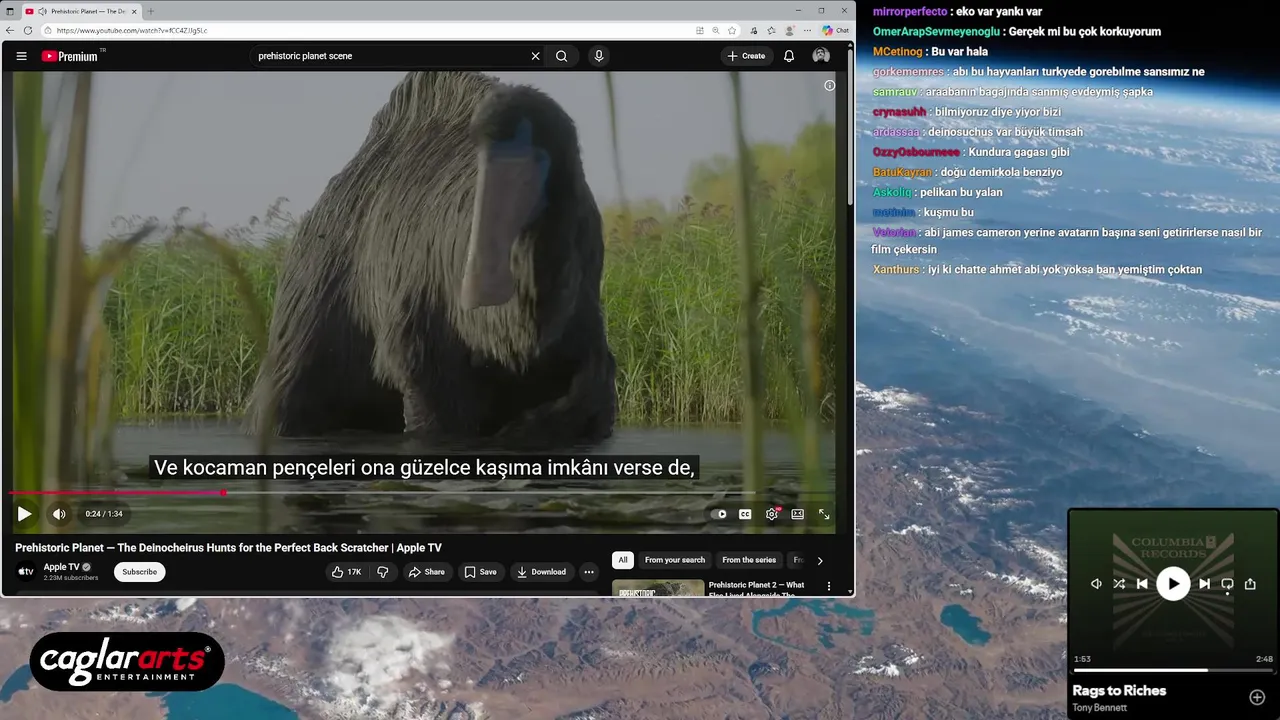Image resolution: width=1280 pixels, height=720 pixels.
Task: Click the browser address bar URL
Action: pos(132,31)
